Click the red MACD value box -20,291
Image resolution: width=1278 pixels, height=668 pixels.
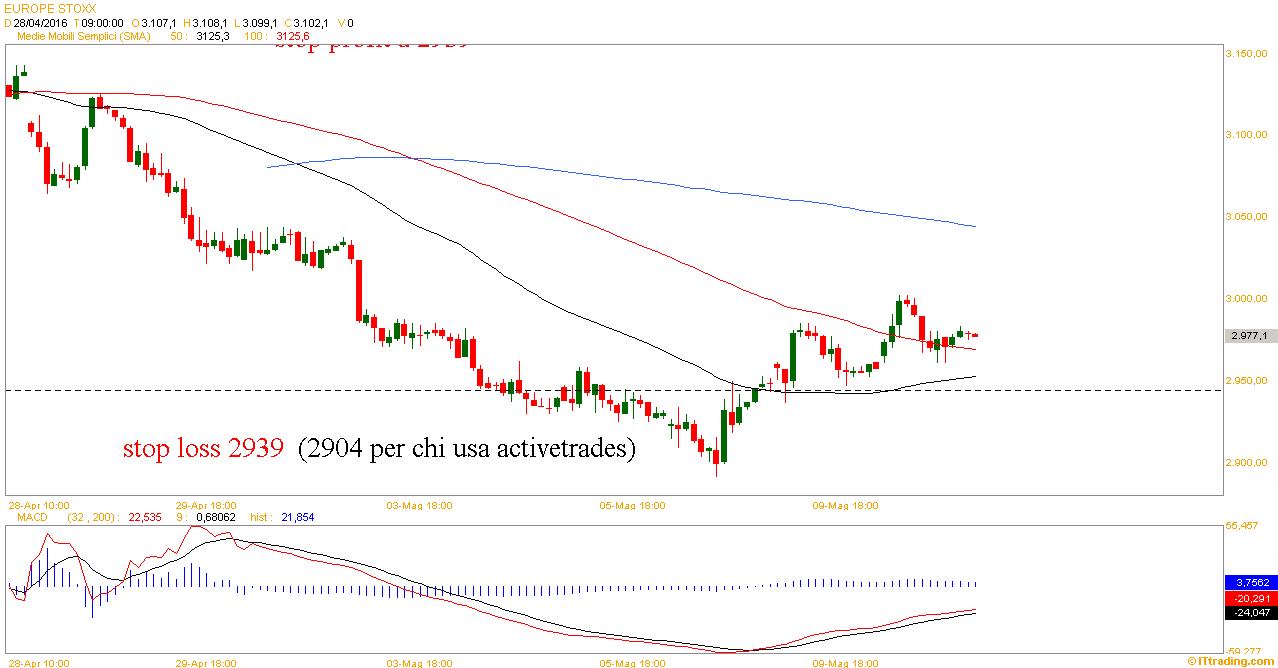coord(1250,597)
